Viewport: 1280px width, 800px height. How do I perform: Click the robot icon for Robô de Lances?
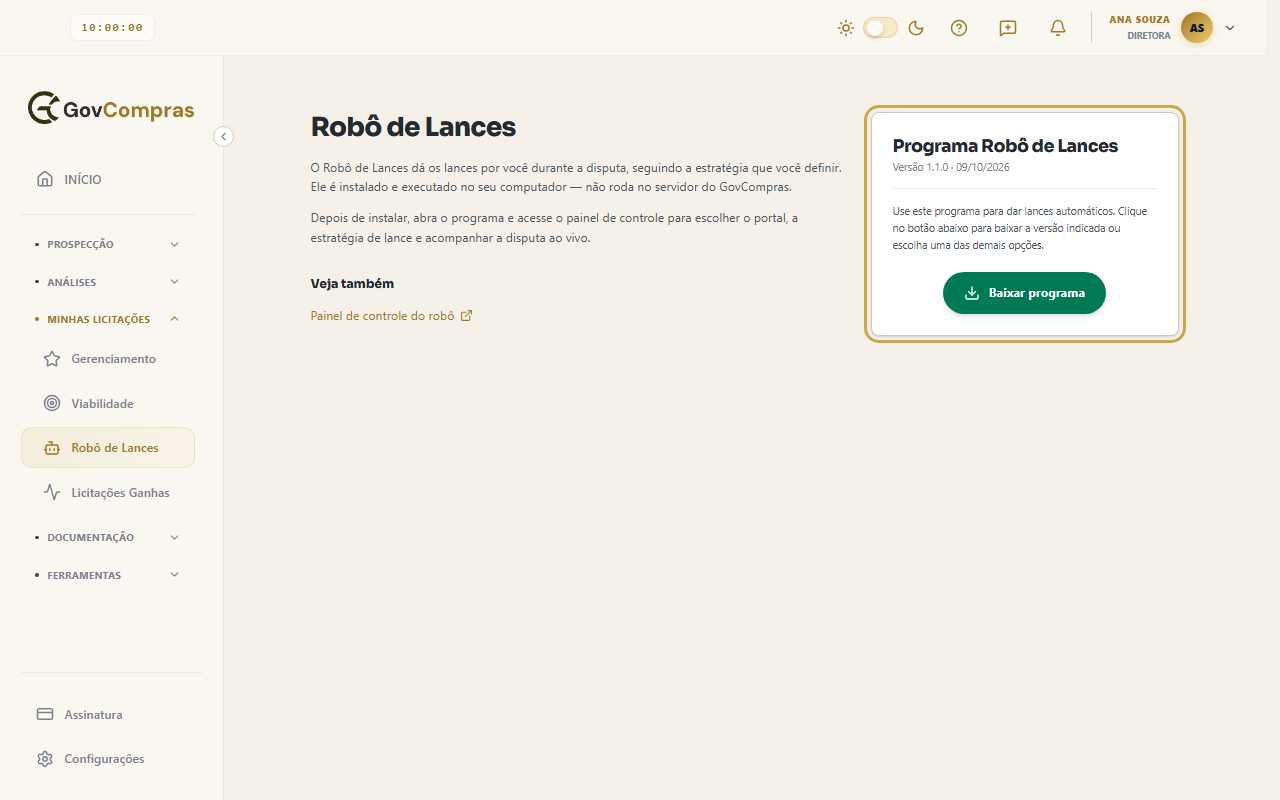pyautogui.click(x=52, y=448)
